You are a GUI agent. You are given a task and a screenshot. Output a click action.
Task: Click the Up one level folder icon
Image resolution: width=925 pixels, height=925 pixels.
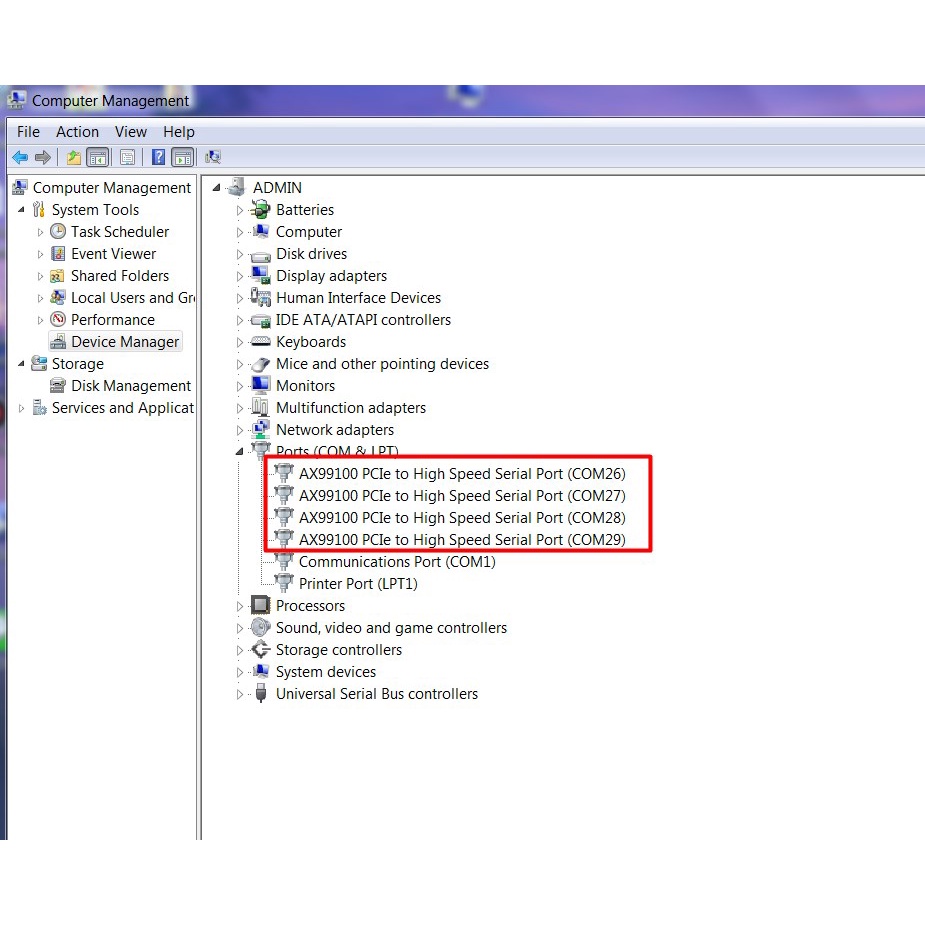point(73,157)
